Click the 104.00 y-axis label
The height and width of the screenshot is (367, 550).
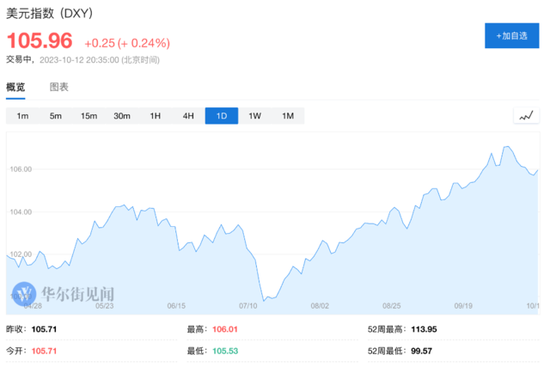tap(21, 212)
